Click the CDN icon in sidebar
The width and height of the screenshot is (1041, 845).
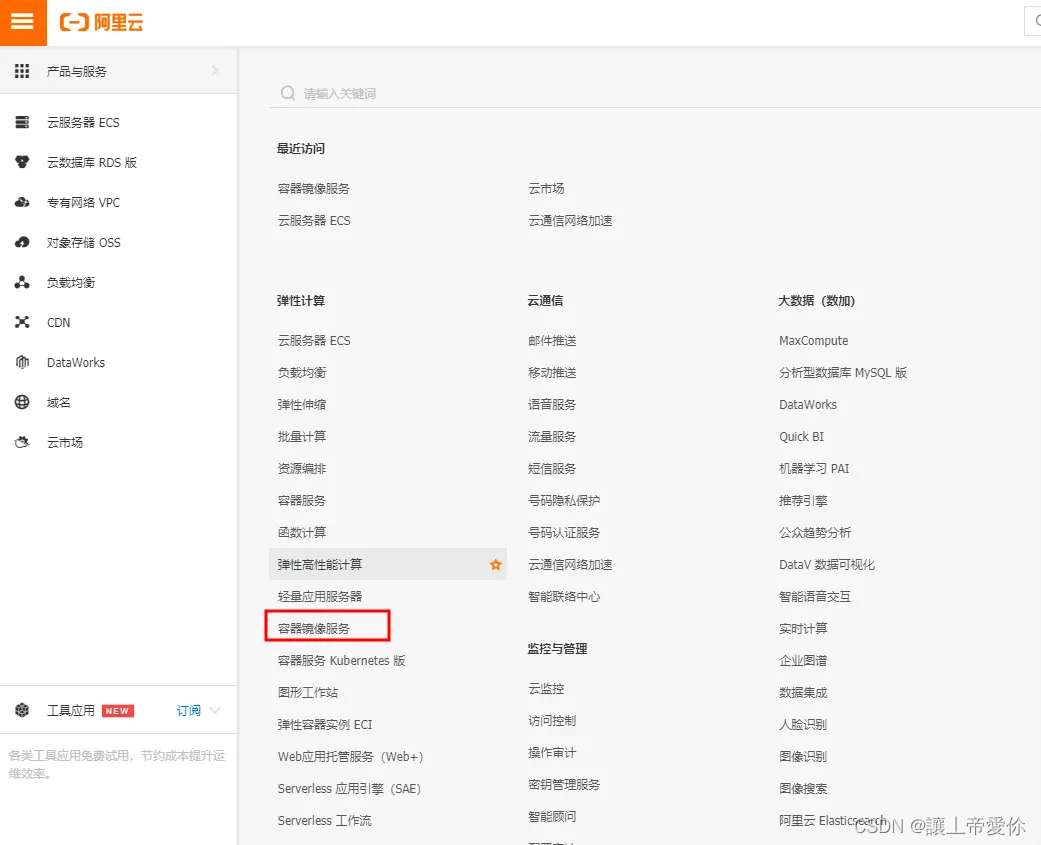22,322
